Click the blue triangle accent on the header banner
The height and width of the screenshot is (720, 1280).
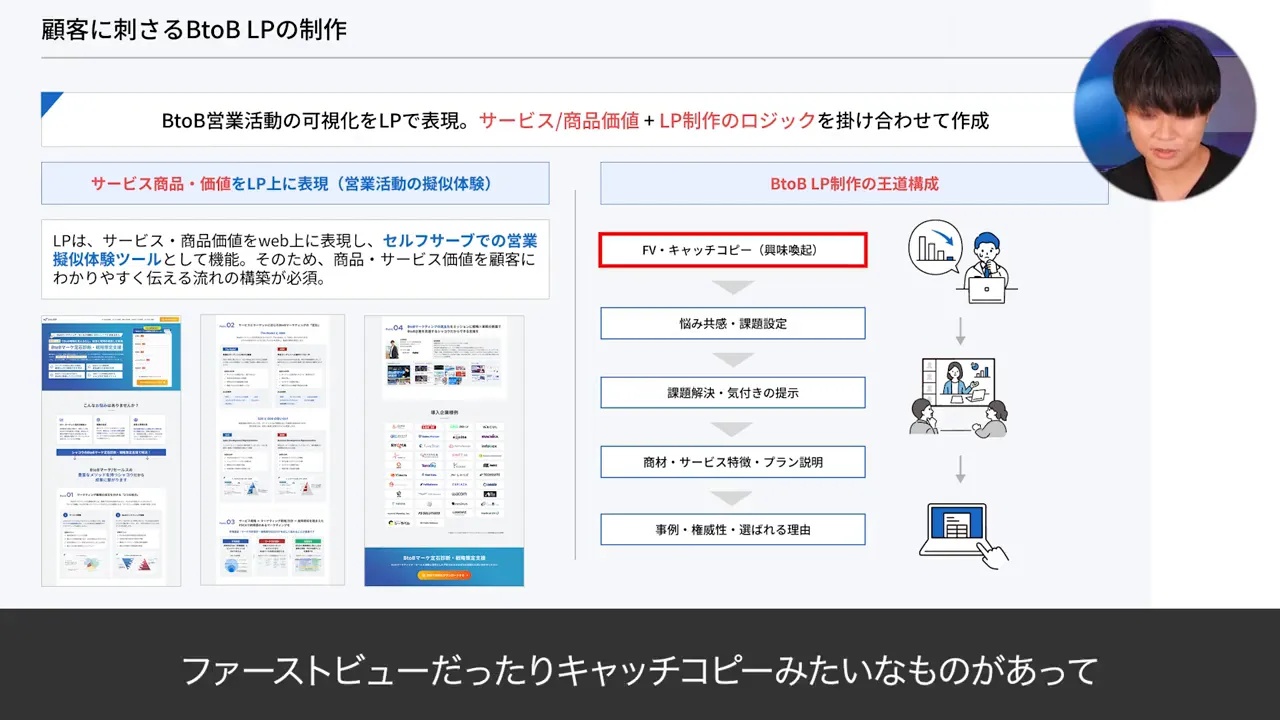pyautogui.click(x=50, y=100)
